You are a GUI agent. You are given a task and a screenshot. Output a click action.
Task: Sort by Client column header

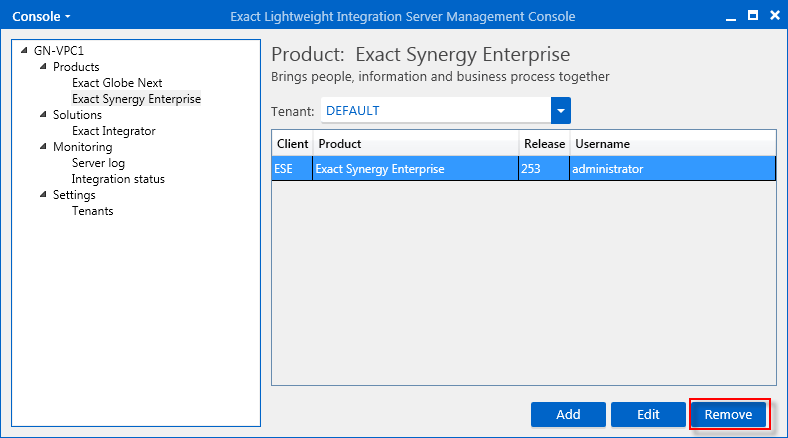tap(292, 144)
